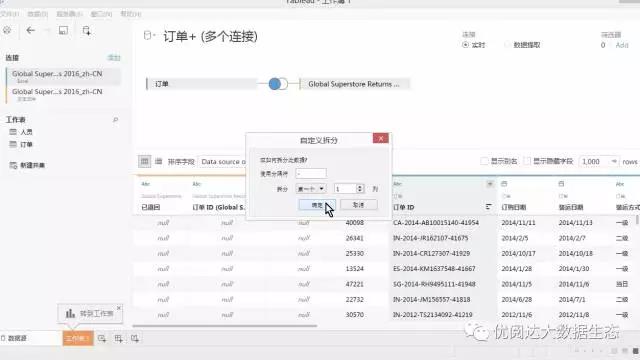Click the 添加 link next to 连接

[x=114, y=58]
